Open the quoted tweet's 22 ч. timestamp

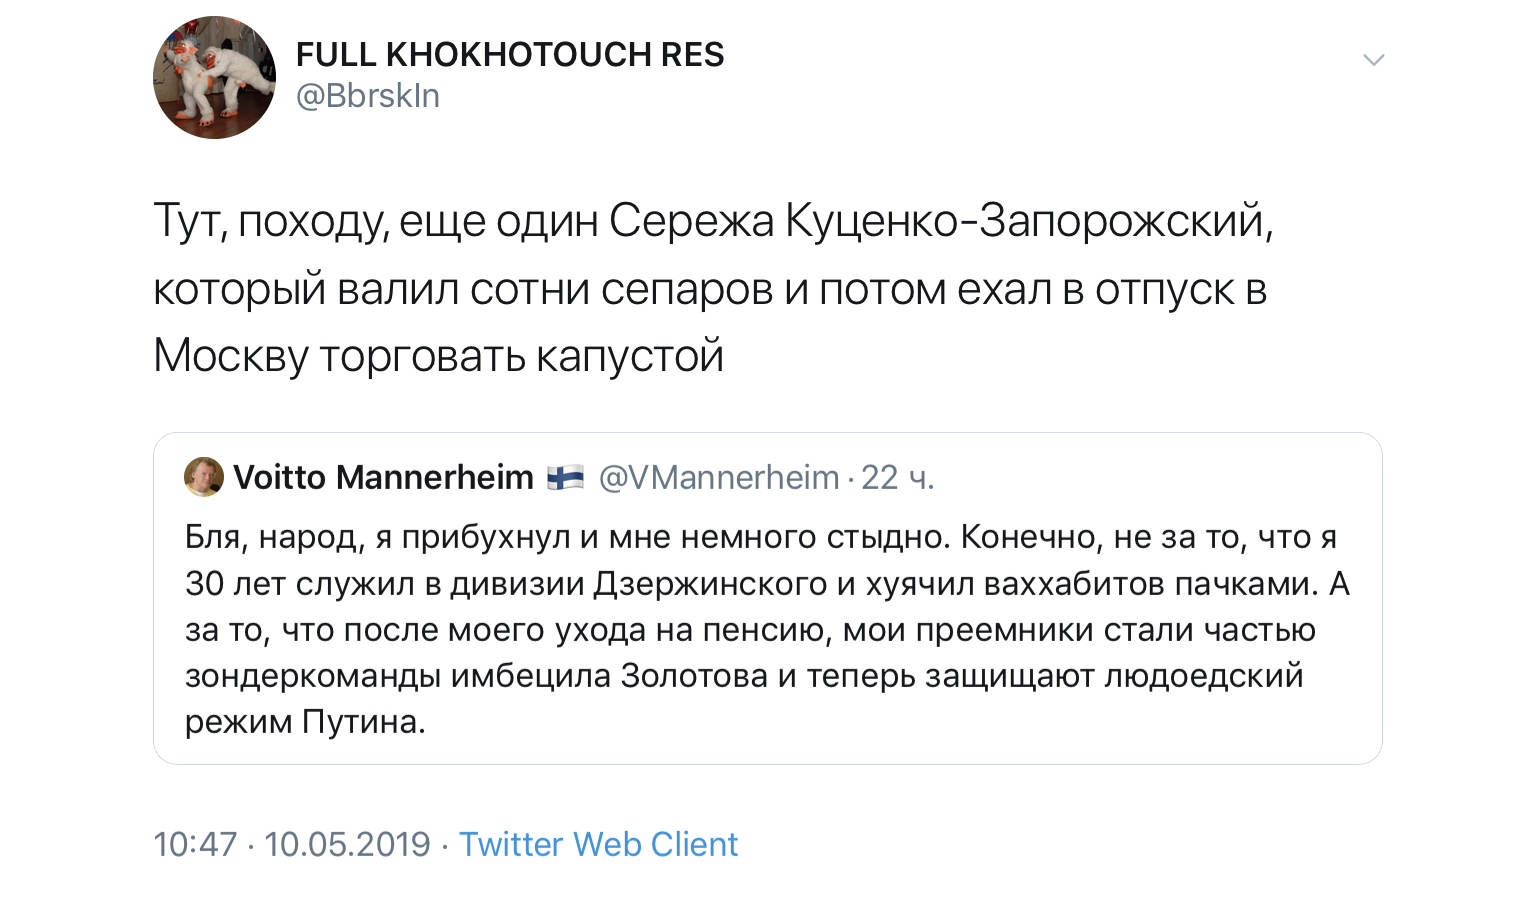(x=898, y=478)
